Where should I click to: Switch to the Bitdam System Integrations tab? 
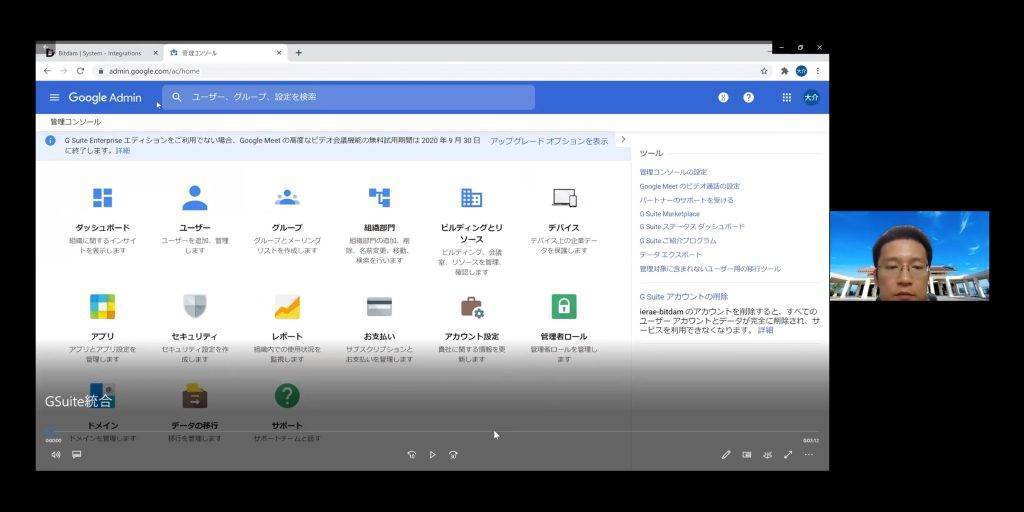[x=99, y=53]
